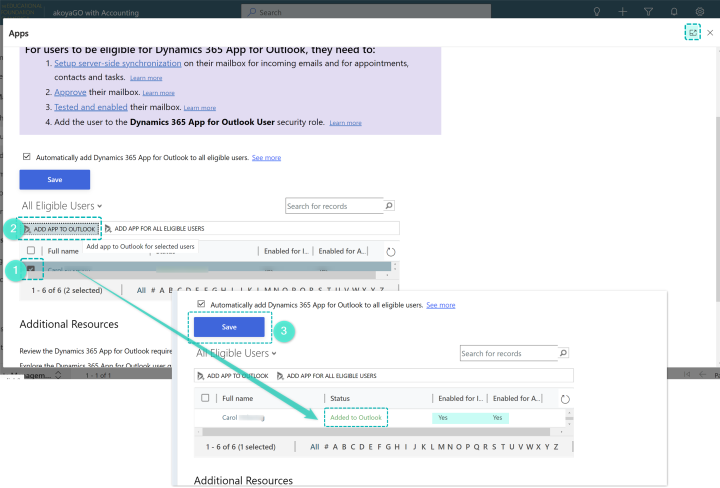
Task: Sort by Full name in upper grid
Action: tap(63, 251)
